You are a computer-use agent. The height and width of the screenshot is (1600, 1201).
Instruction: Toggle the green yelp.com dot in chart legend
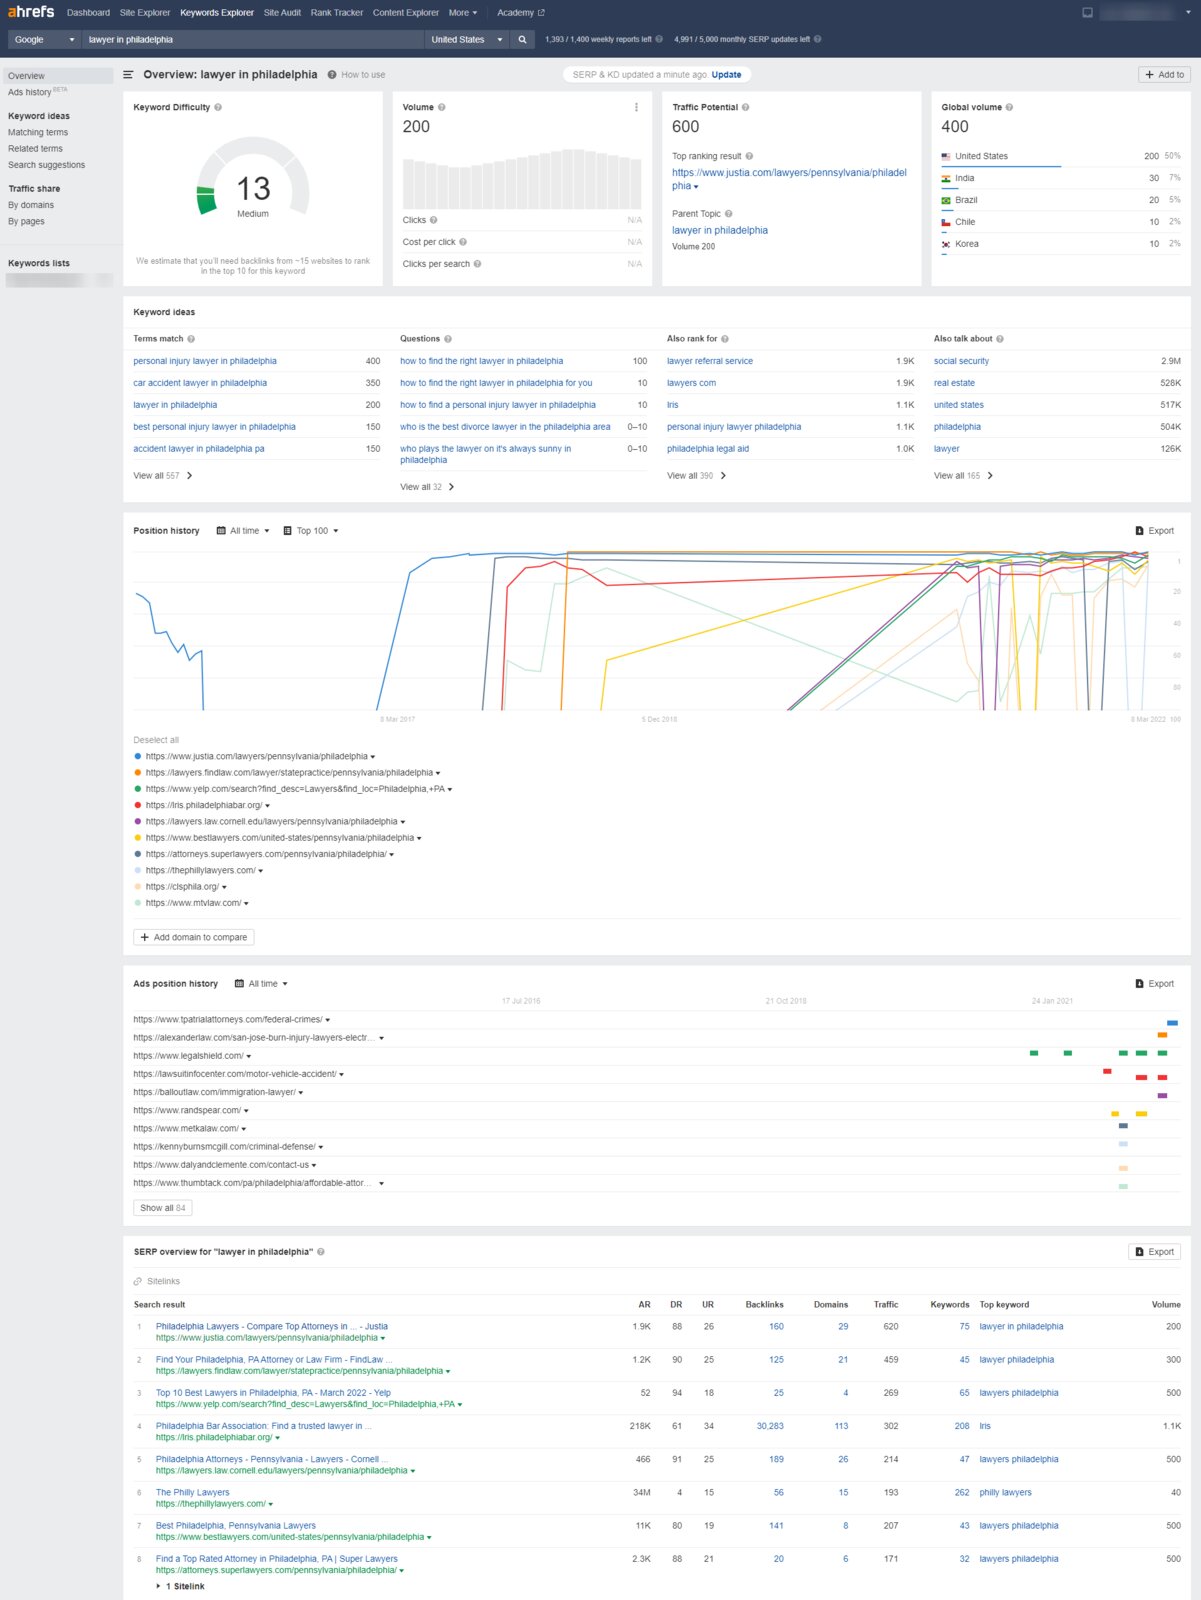point(138,789)
